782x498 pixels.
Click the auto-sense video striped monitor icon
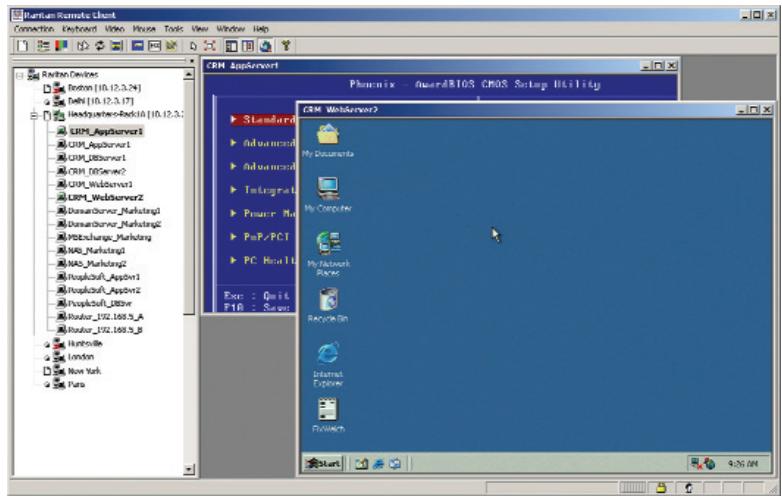tap(117, 46)
